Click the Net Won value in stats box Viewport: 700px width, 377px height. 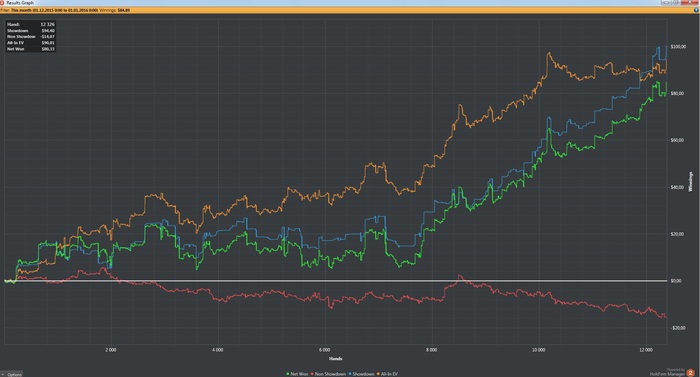tap(48, 49)
